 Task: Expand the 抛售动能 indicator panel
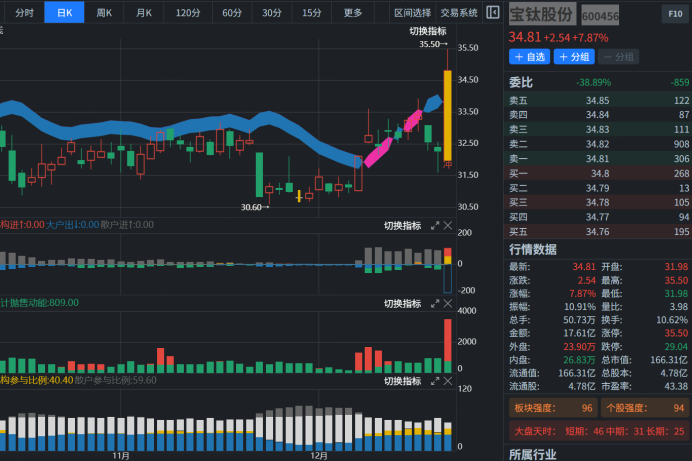click(x=435, y=303)
